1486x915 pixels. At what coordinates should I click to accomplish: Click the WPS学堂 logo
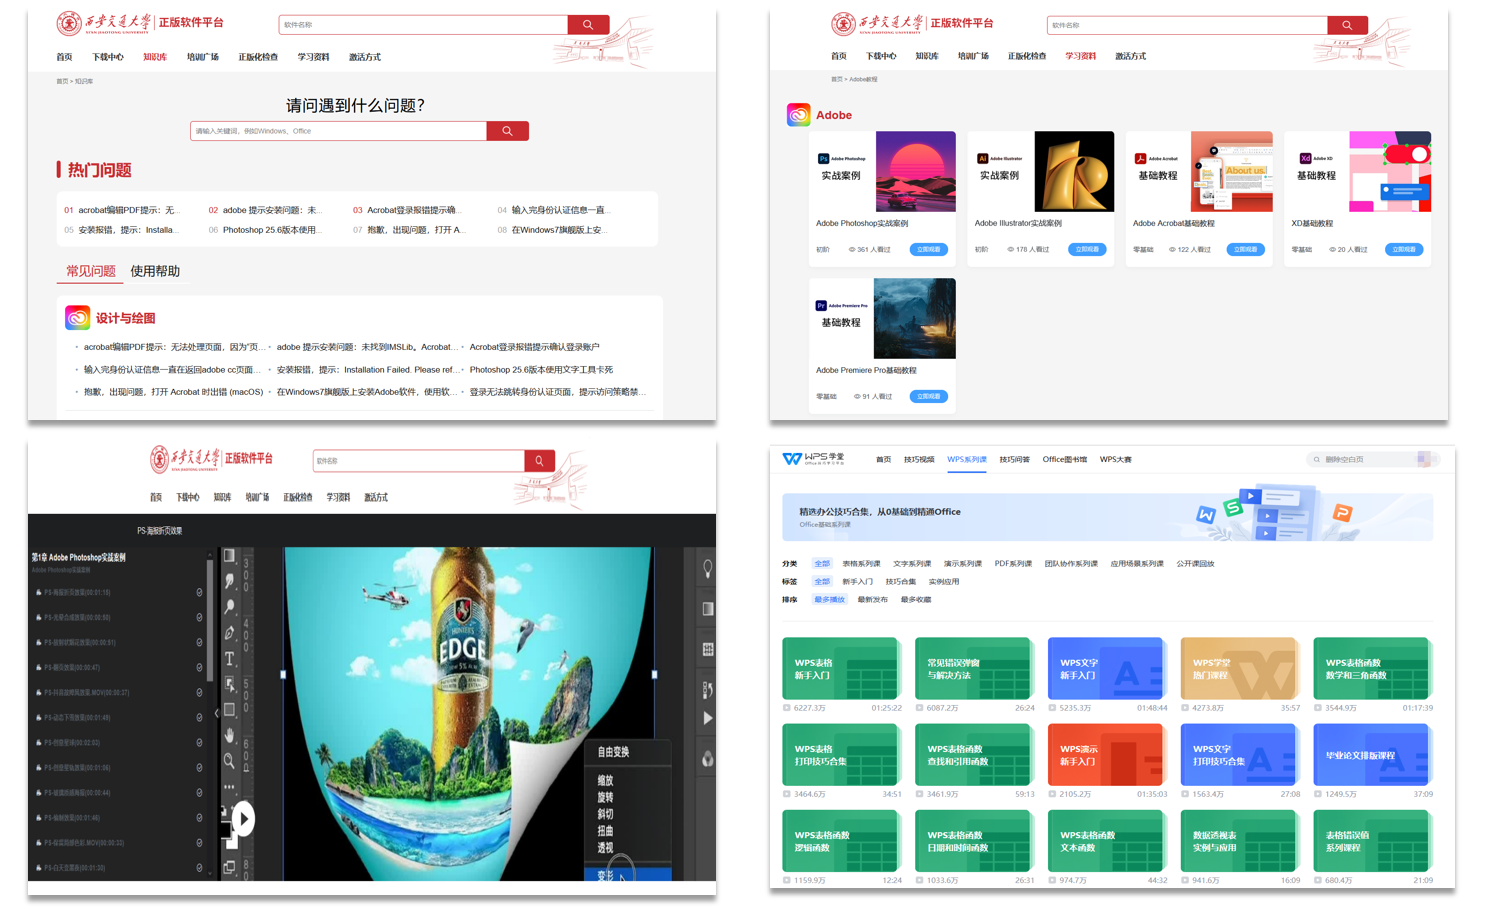[x=813, y=459]
